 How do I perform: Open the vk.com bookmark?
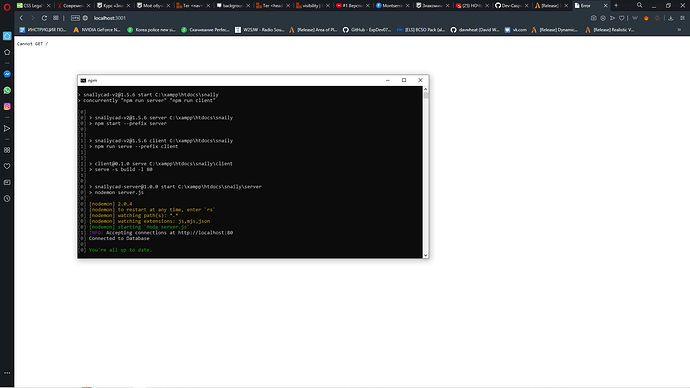[x=515, y=30]
